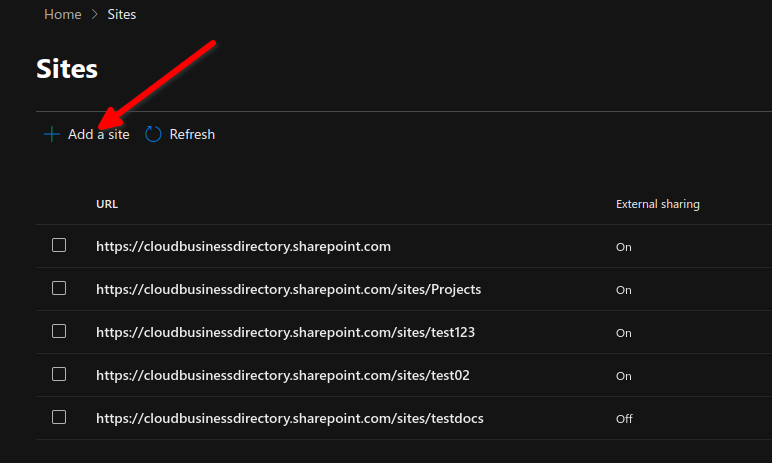Click the sites/test02 URL
The width and height of the screenshot is (772, 463).
pyautogui.click(x=283, y=375)
